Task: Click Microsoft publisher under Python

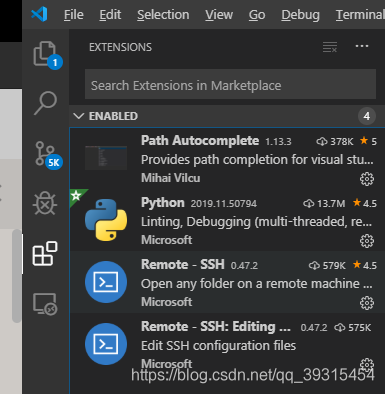Action: click(x=166, y=240)
